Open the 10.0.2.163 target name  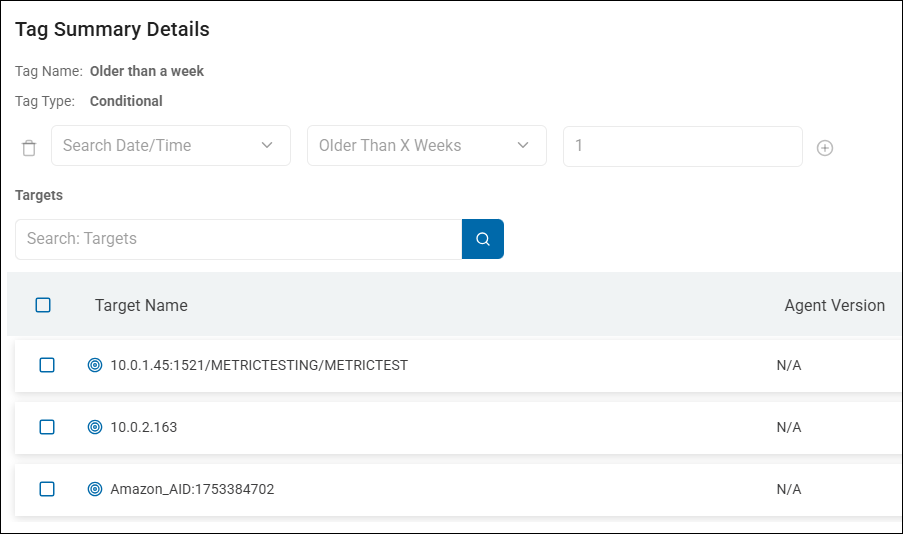click(143, 427)
